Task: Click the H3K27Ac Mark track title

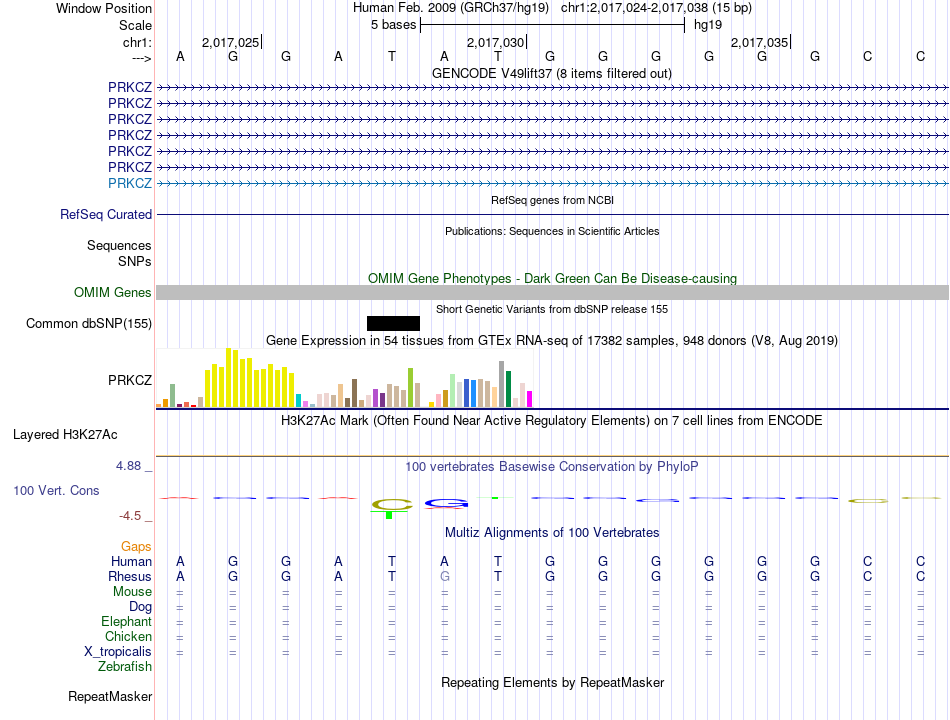Action: coord(552,421)
